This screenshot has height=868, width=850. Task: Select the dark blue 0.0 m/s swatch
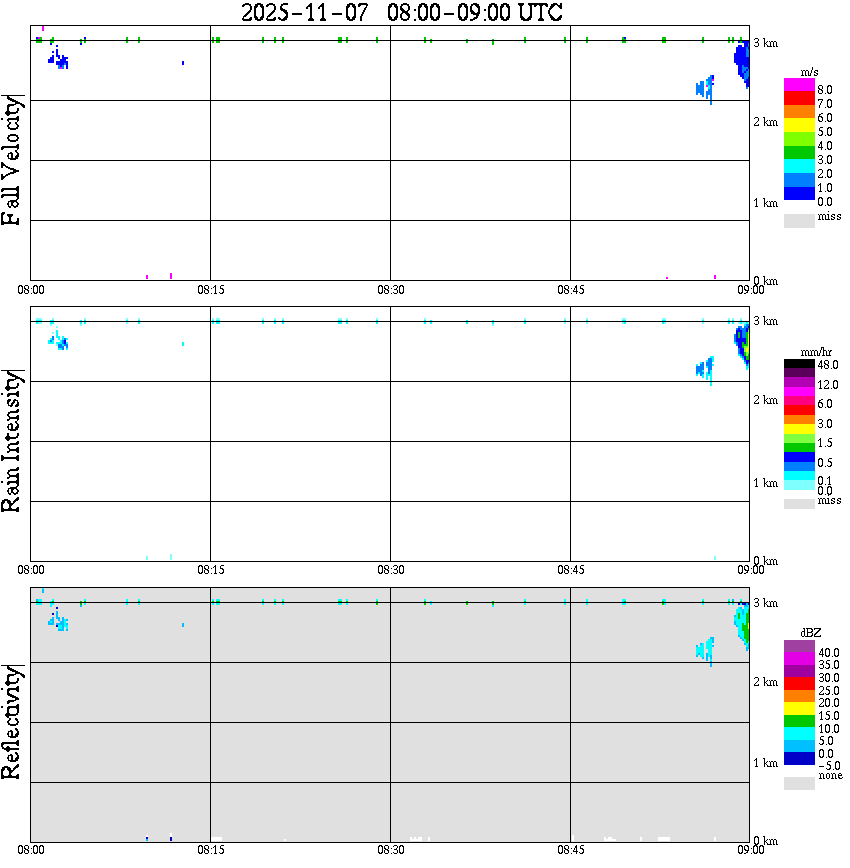point(799,193)
